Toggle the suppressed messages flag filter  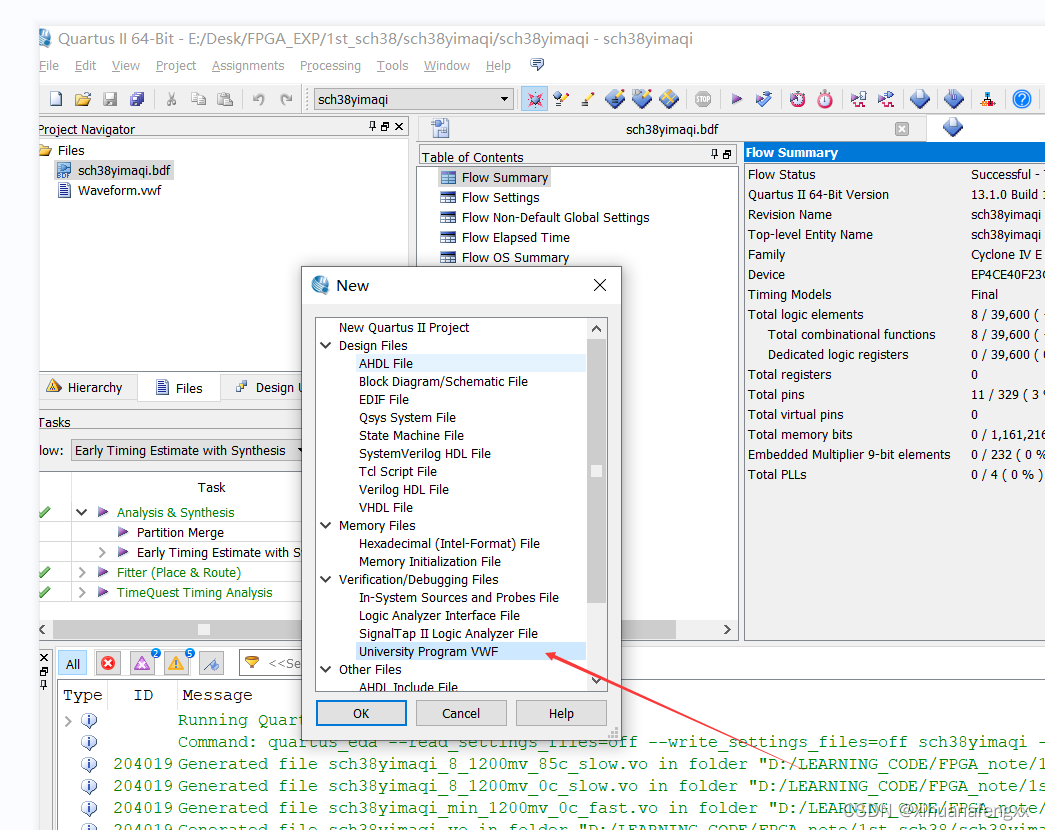(211, 663)
